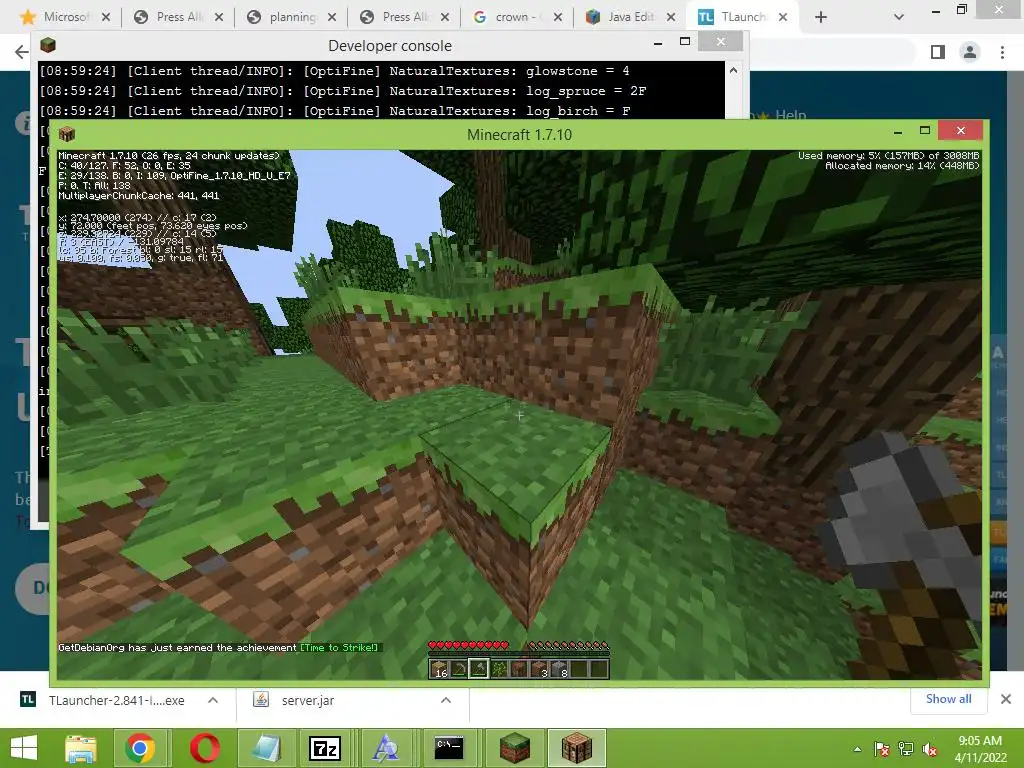Click the Help link on the webpage
The width and height of the screenshot is (1024, 768).
[790, 115]
